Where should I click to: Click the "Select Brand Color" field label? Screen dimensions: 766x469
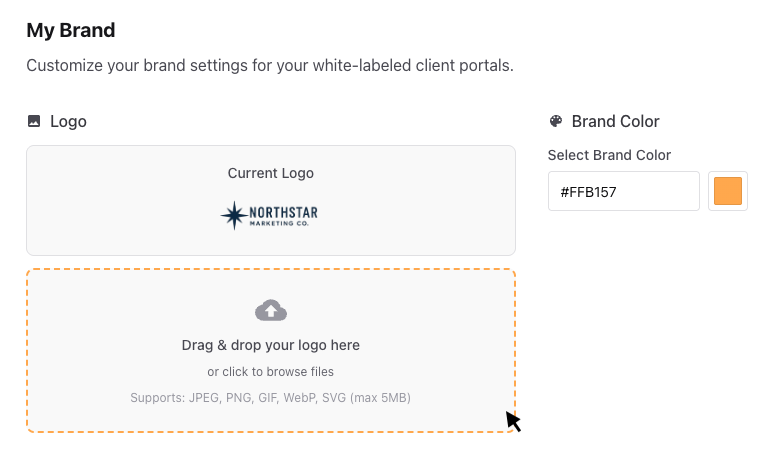pos(609,155)
